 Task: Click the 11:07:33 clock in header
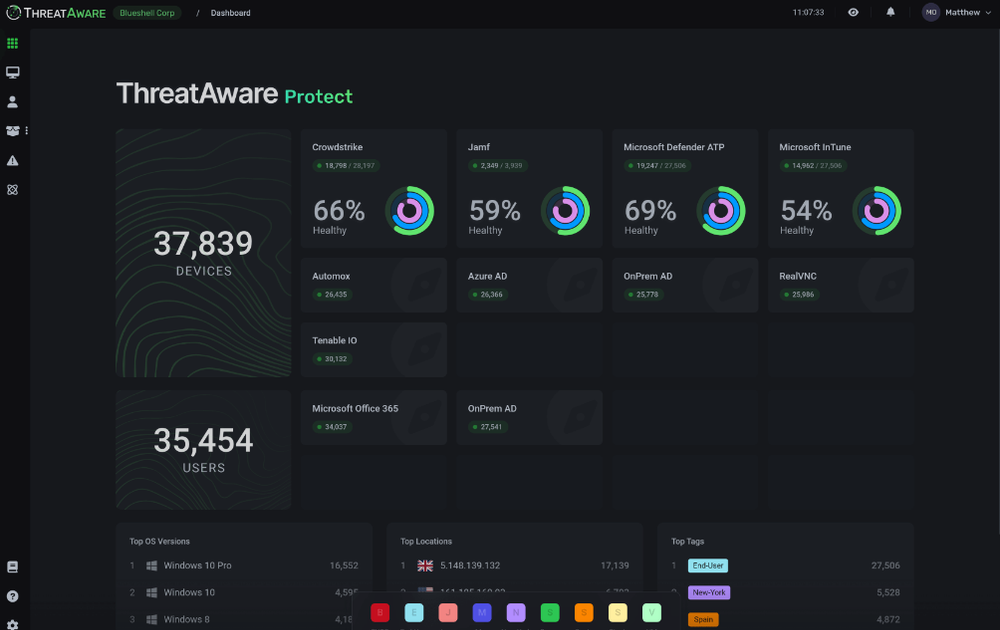(x=808, y=12)
